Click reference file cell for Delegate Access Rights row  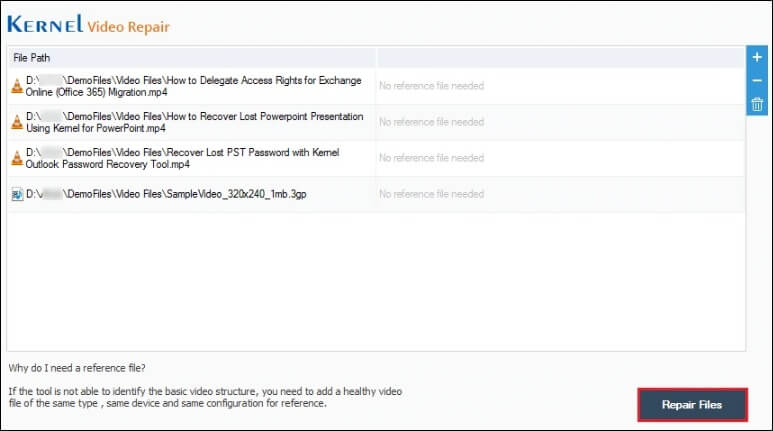(x=561, y=86)
